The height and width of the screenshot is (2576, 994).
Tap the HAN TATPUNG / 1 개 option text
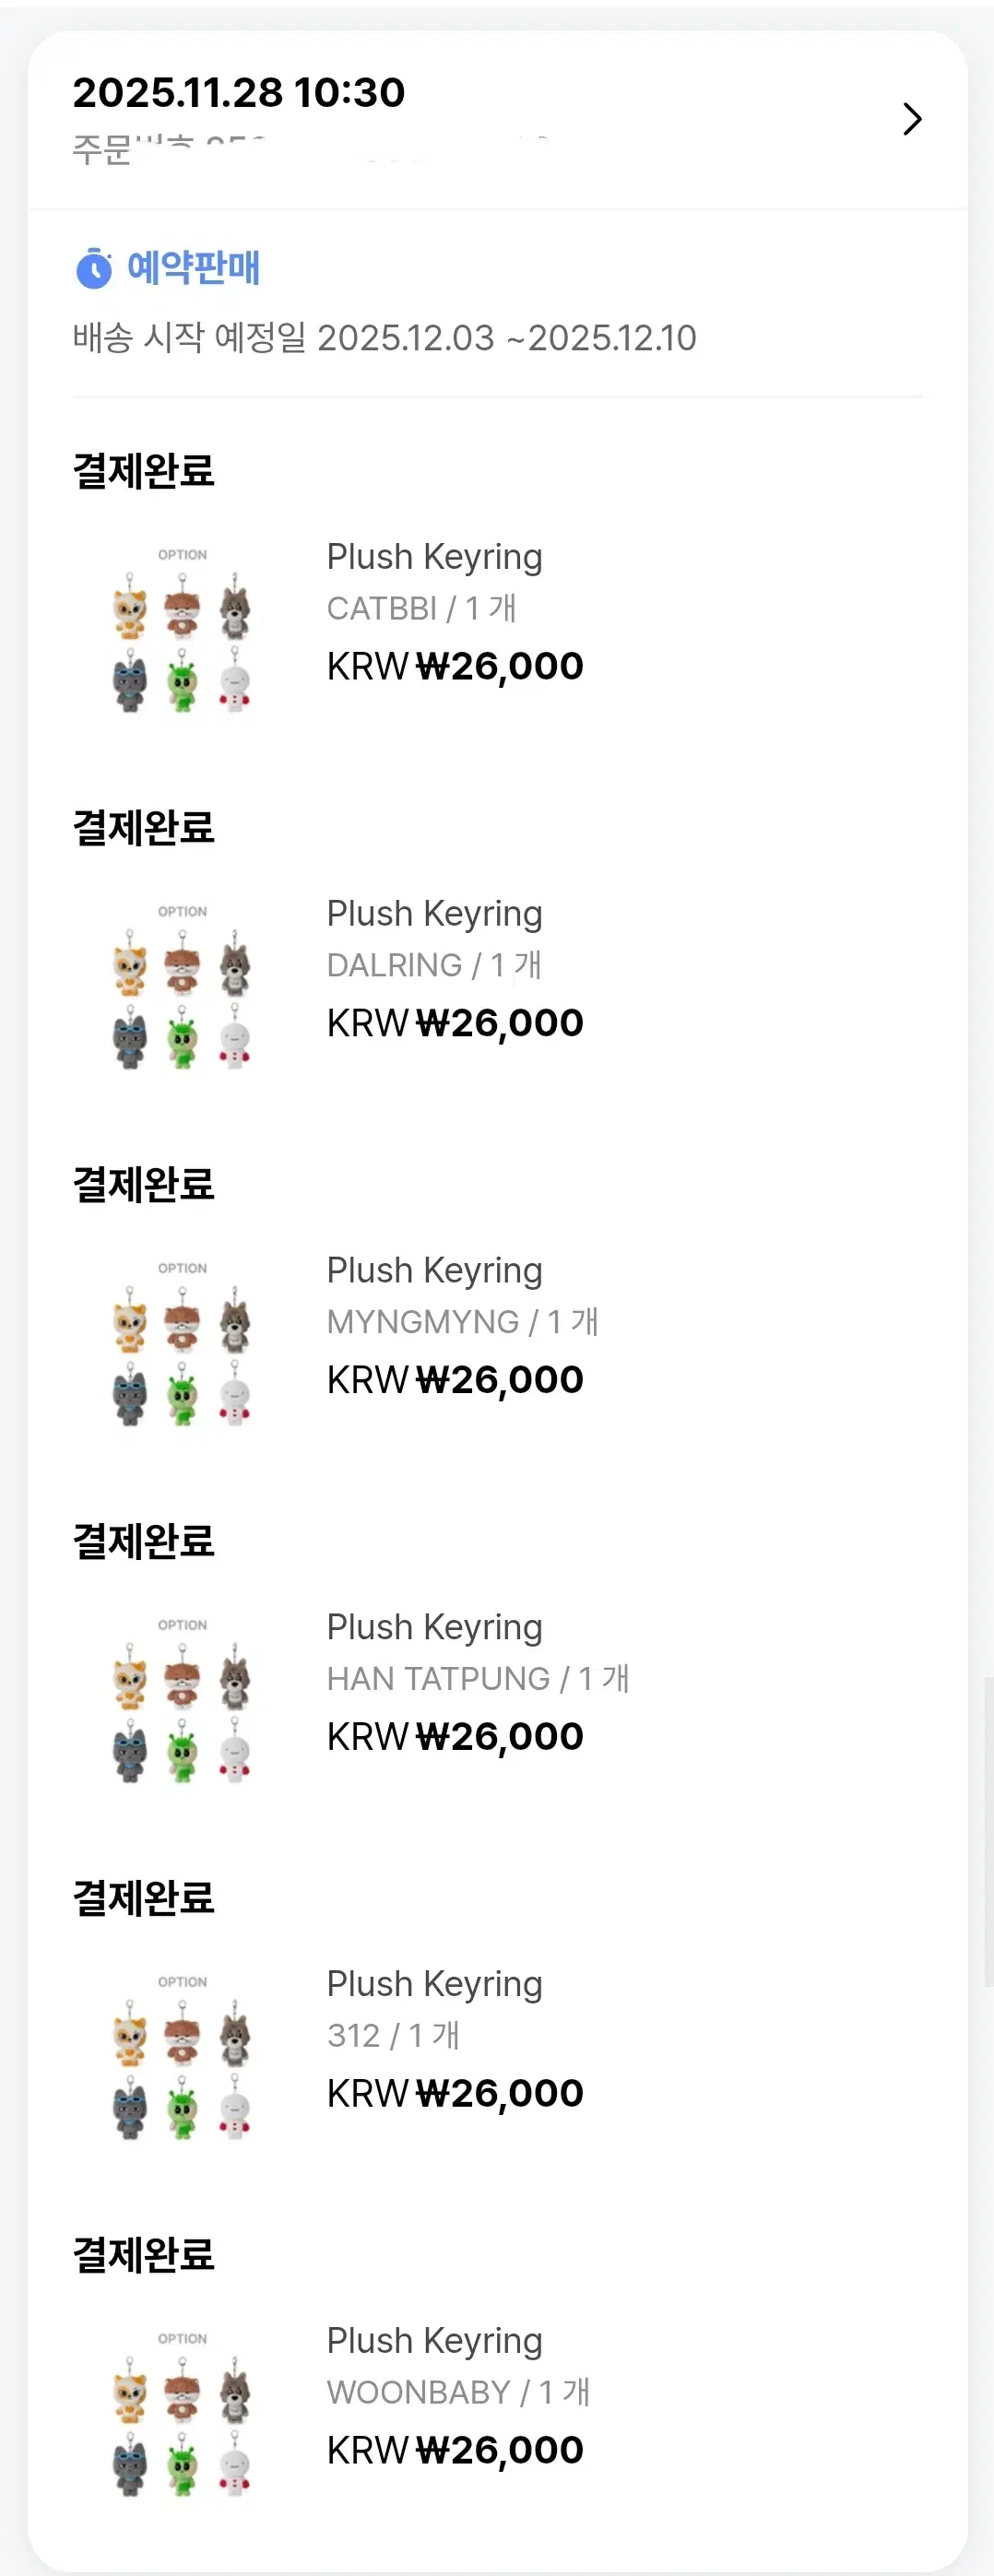[478, 1678]
